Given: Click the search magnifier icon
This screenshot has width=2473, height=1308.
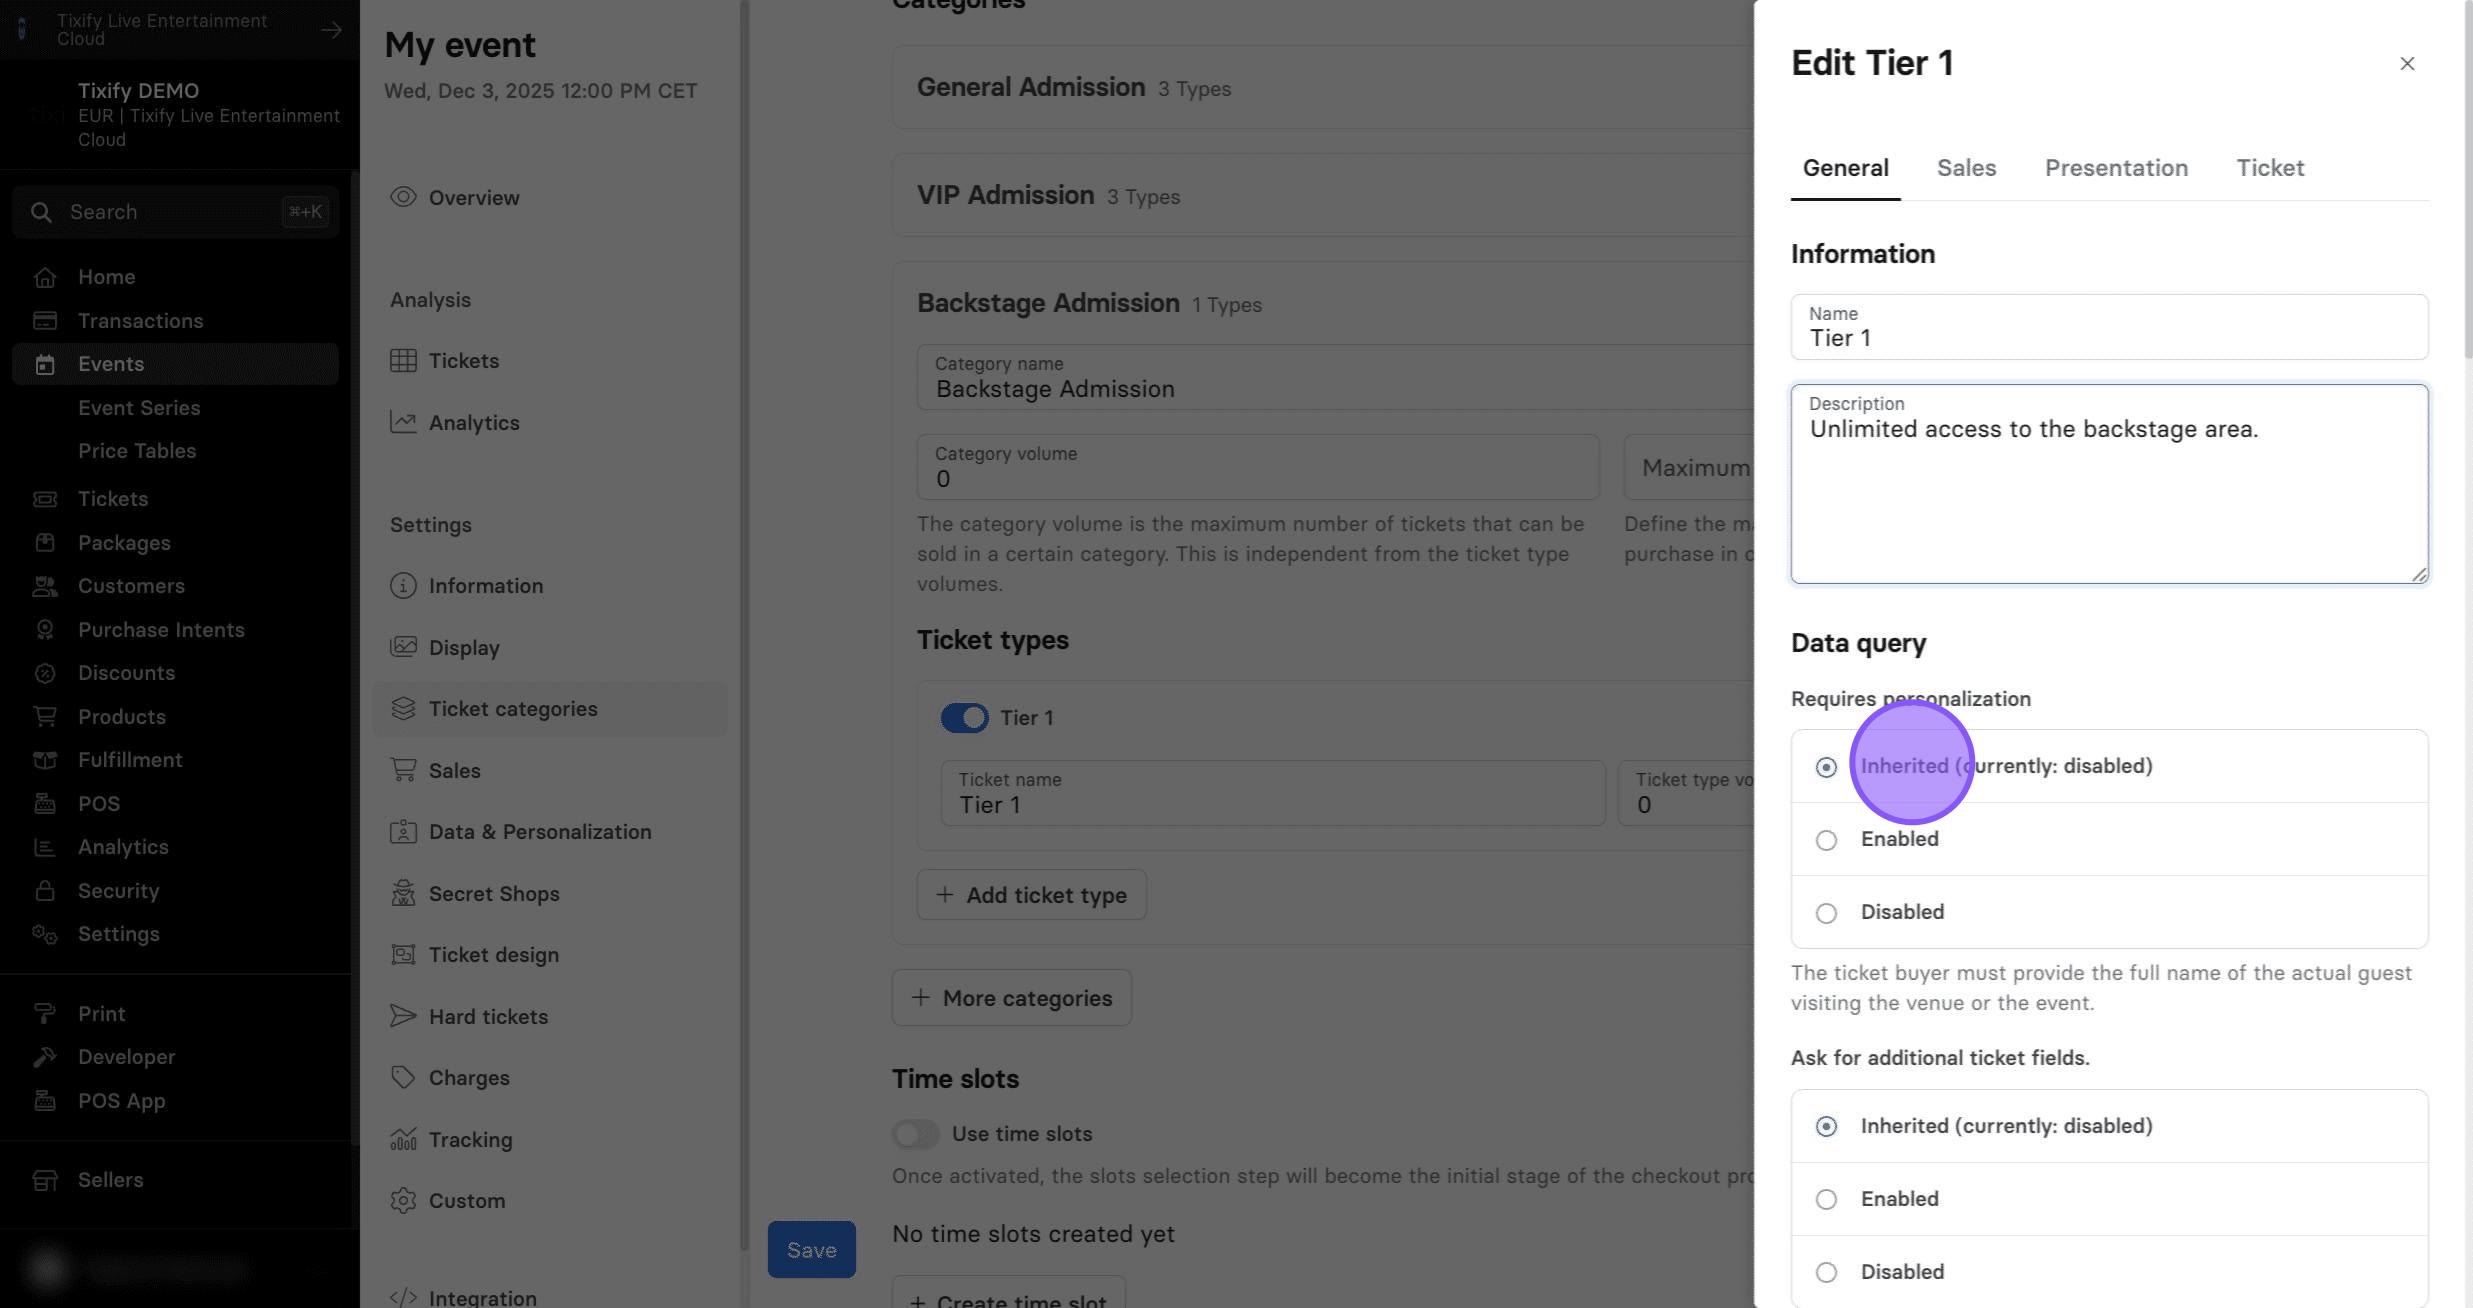Looking at the screenshot, I should (x=41, y=212).
